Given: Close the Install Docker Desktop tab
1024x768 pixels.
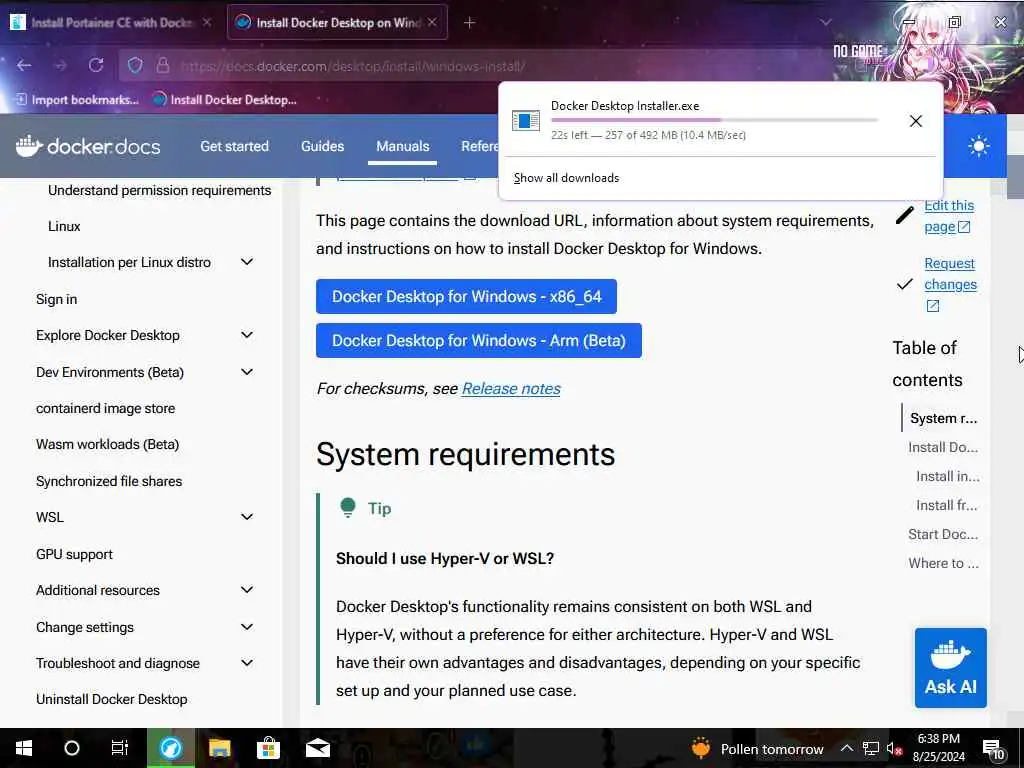Looking at the screenshot, I should tap(432, 22).
